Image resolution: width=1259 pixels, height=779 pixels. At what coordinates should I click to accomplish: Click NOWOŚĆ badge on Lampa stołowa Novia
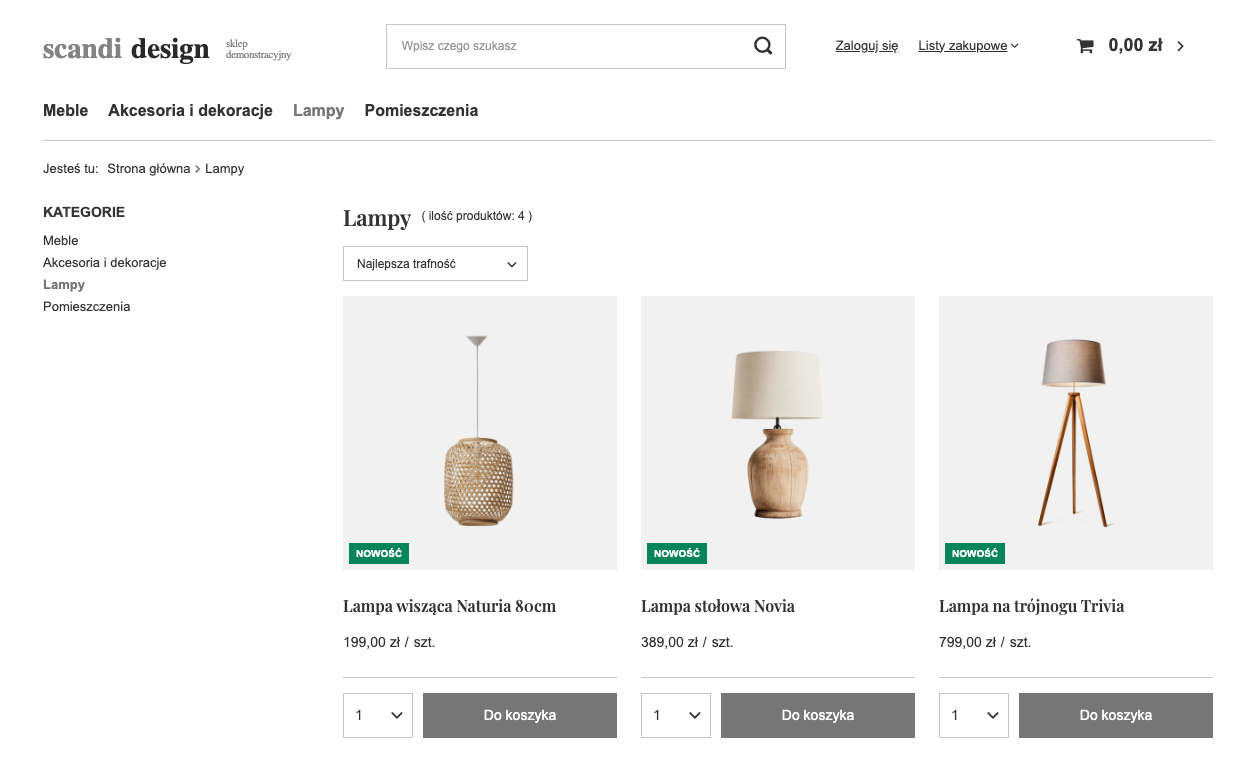(x=677, y=553)
